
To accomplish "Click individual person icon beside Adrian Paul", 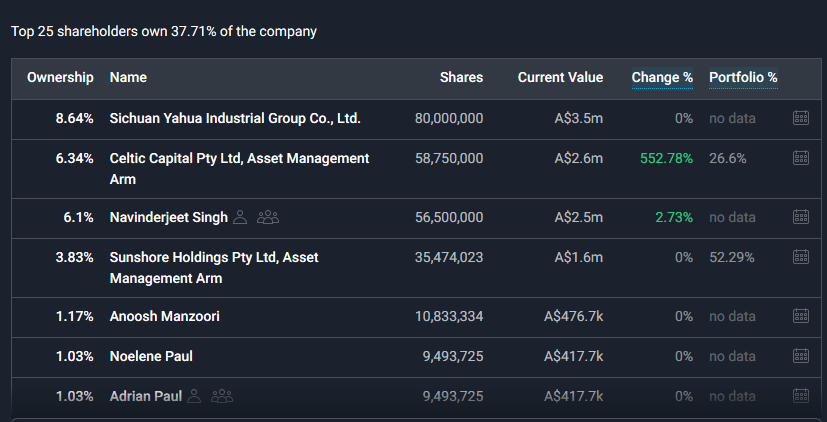I will click(194, 396).
